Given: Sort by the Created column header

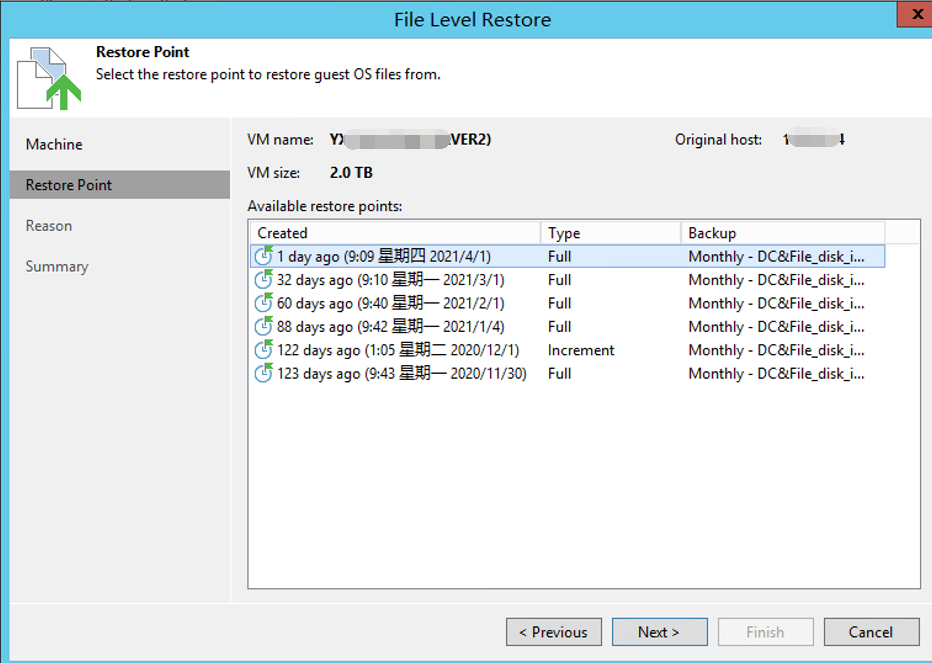Looking at the screenshot, I should pyautogui.click(x=394, y=233).
